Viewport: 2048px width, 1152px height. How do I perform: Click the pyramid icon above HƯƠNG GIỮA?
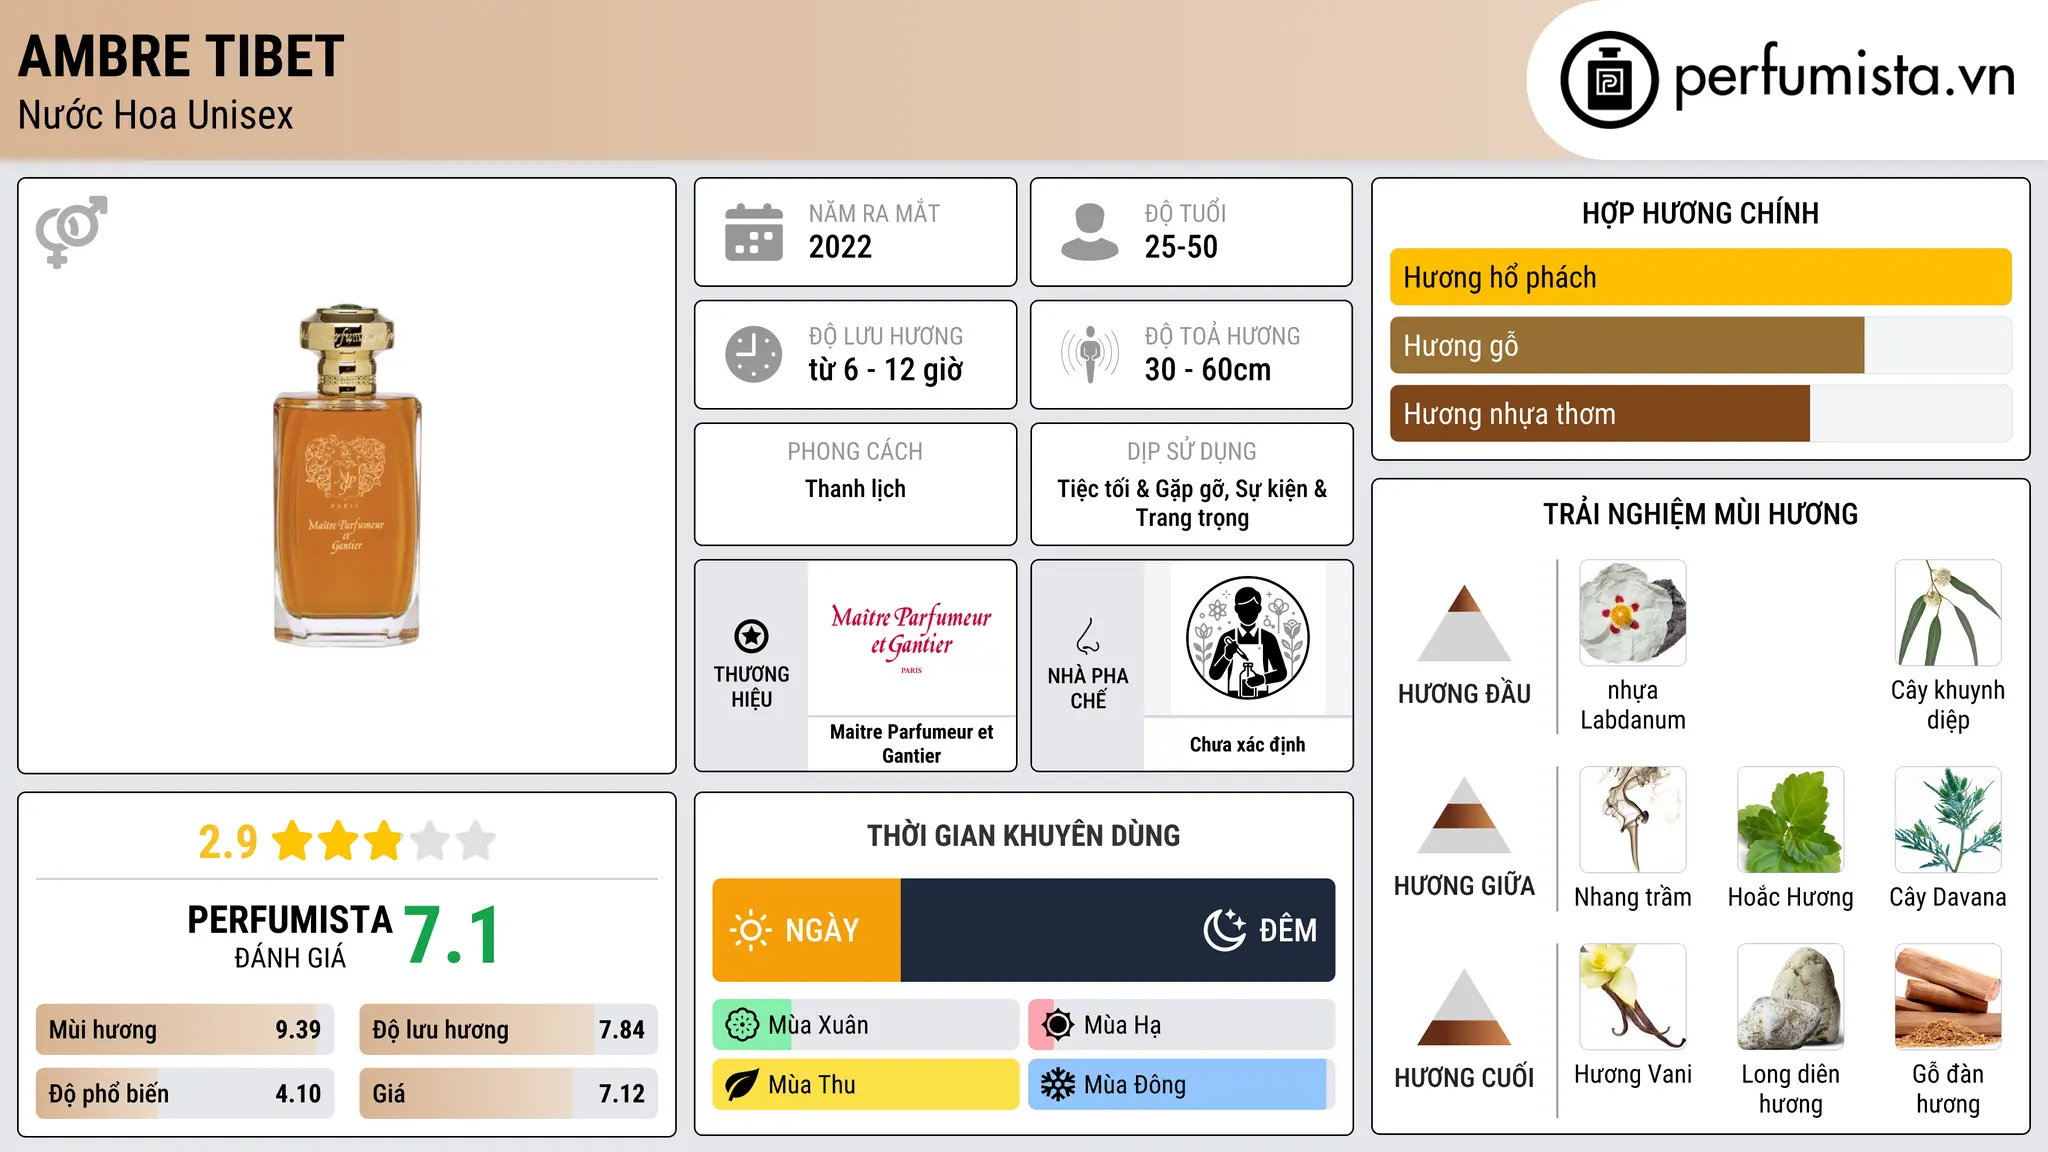pyautogui.click(x=1464, y=816)
